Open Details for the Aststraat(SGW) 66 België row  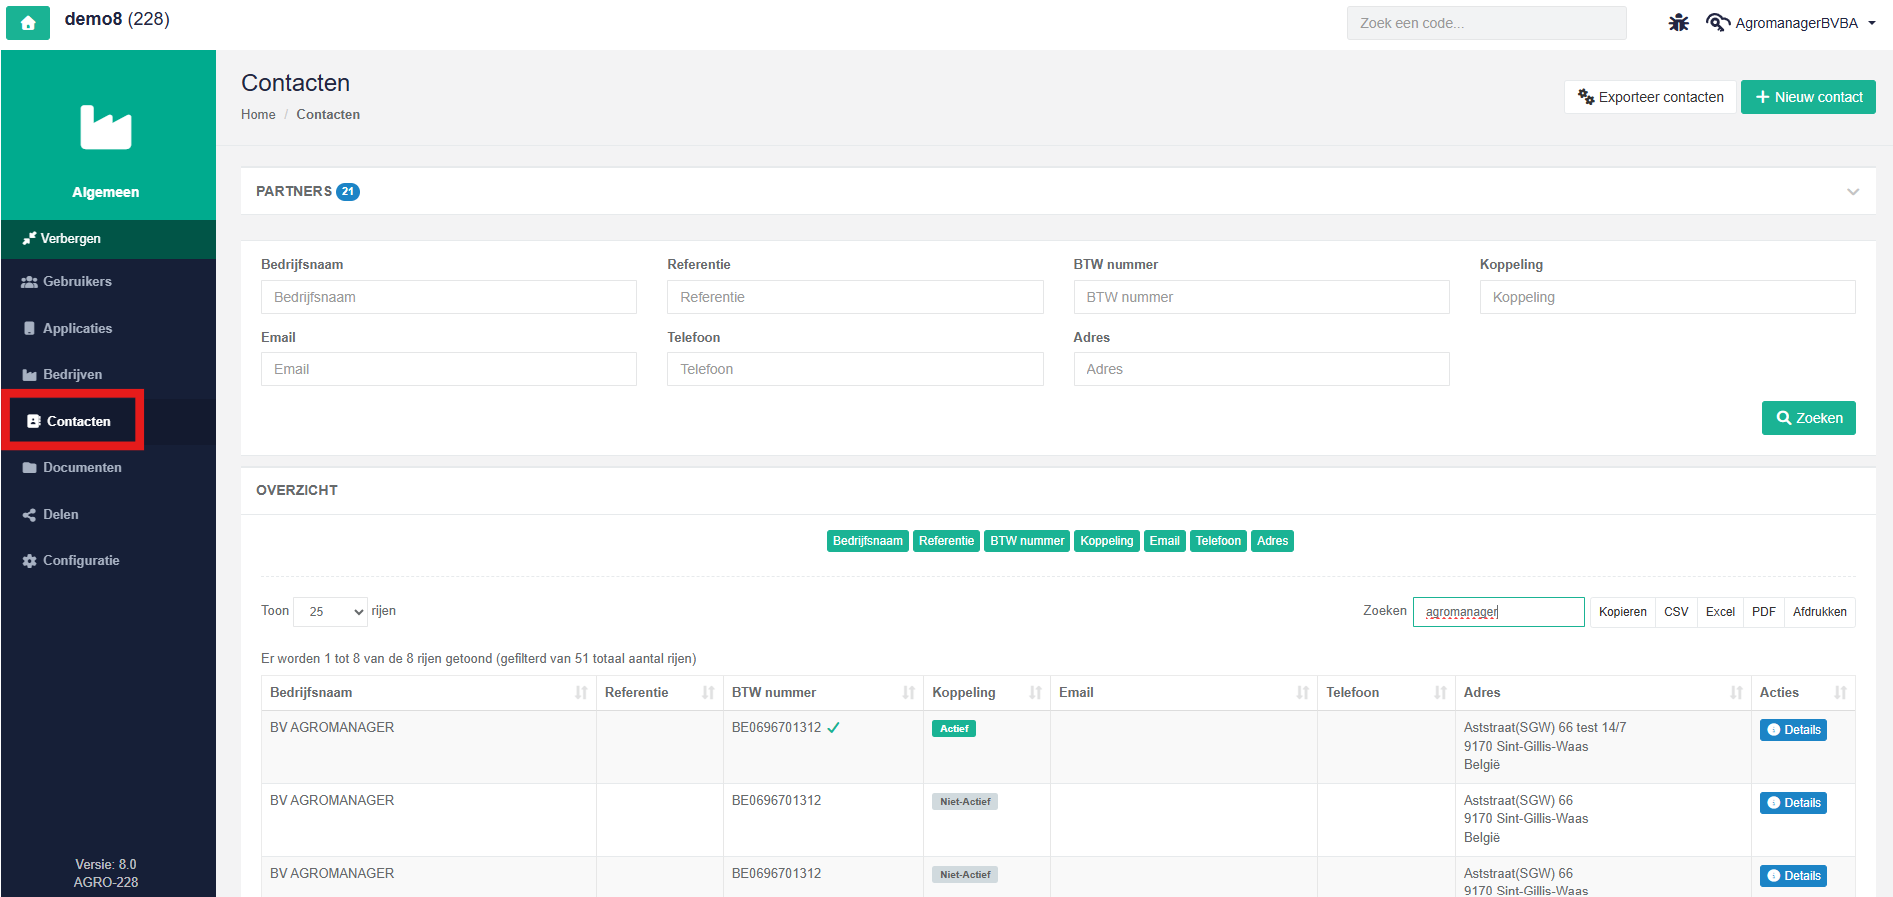pos(1793,803)
